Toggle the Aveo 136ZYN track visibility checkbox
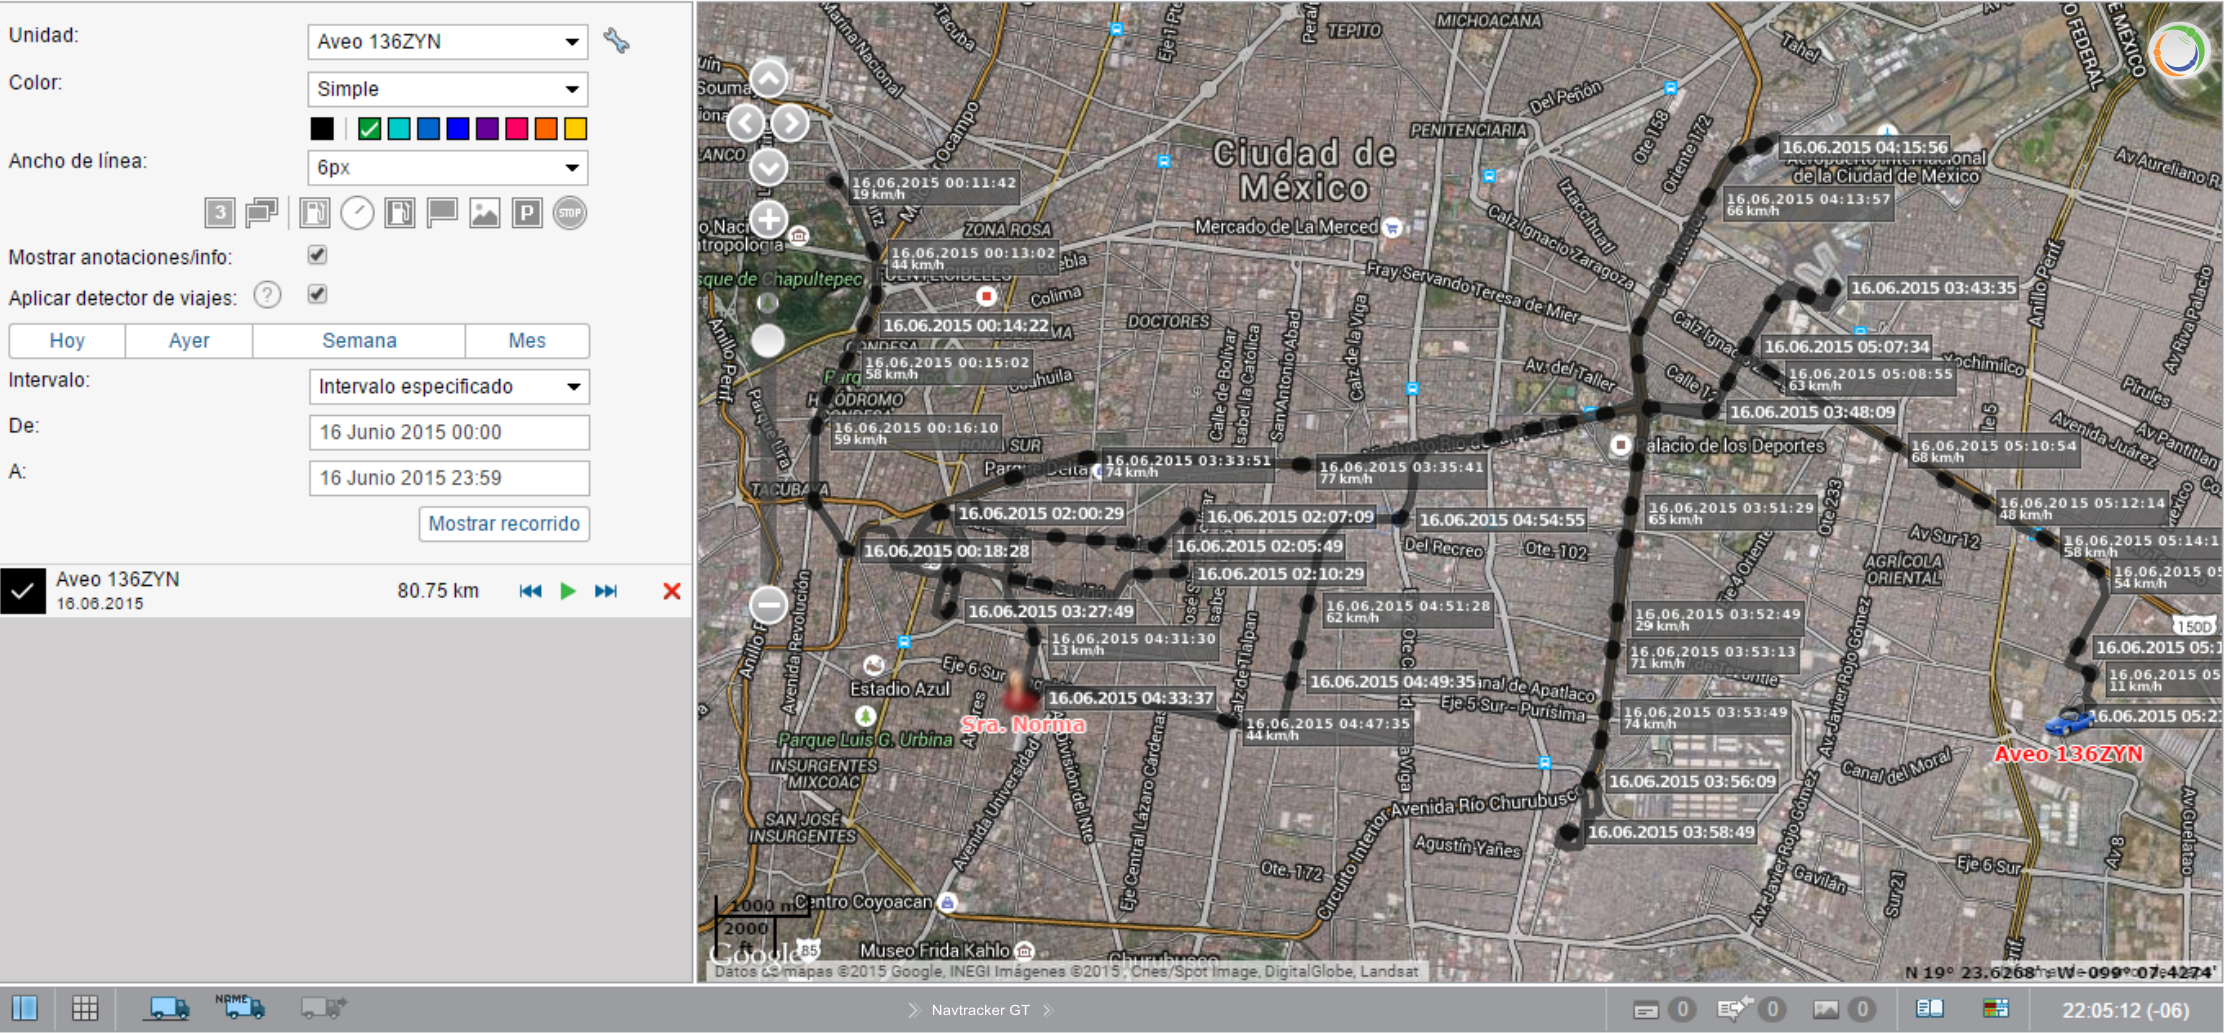The height and width of the screenshot is (1034, 2225). (23, 591)
